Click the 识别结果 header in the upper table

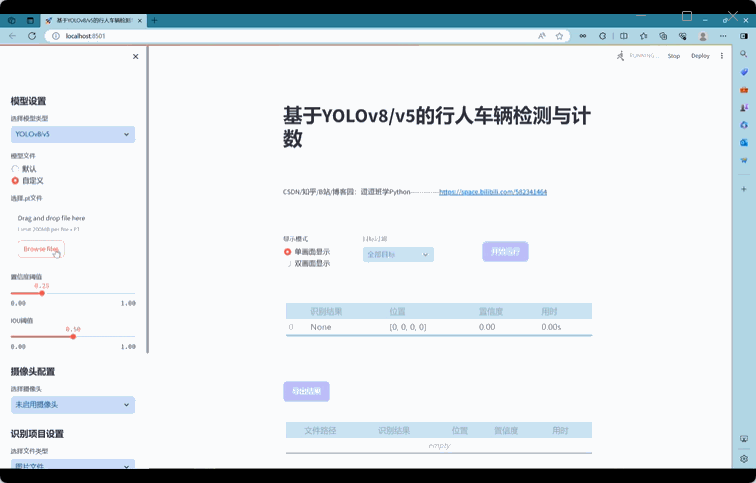(x=326, y=311)
